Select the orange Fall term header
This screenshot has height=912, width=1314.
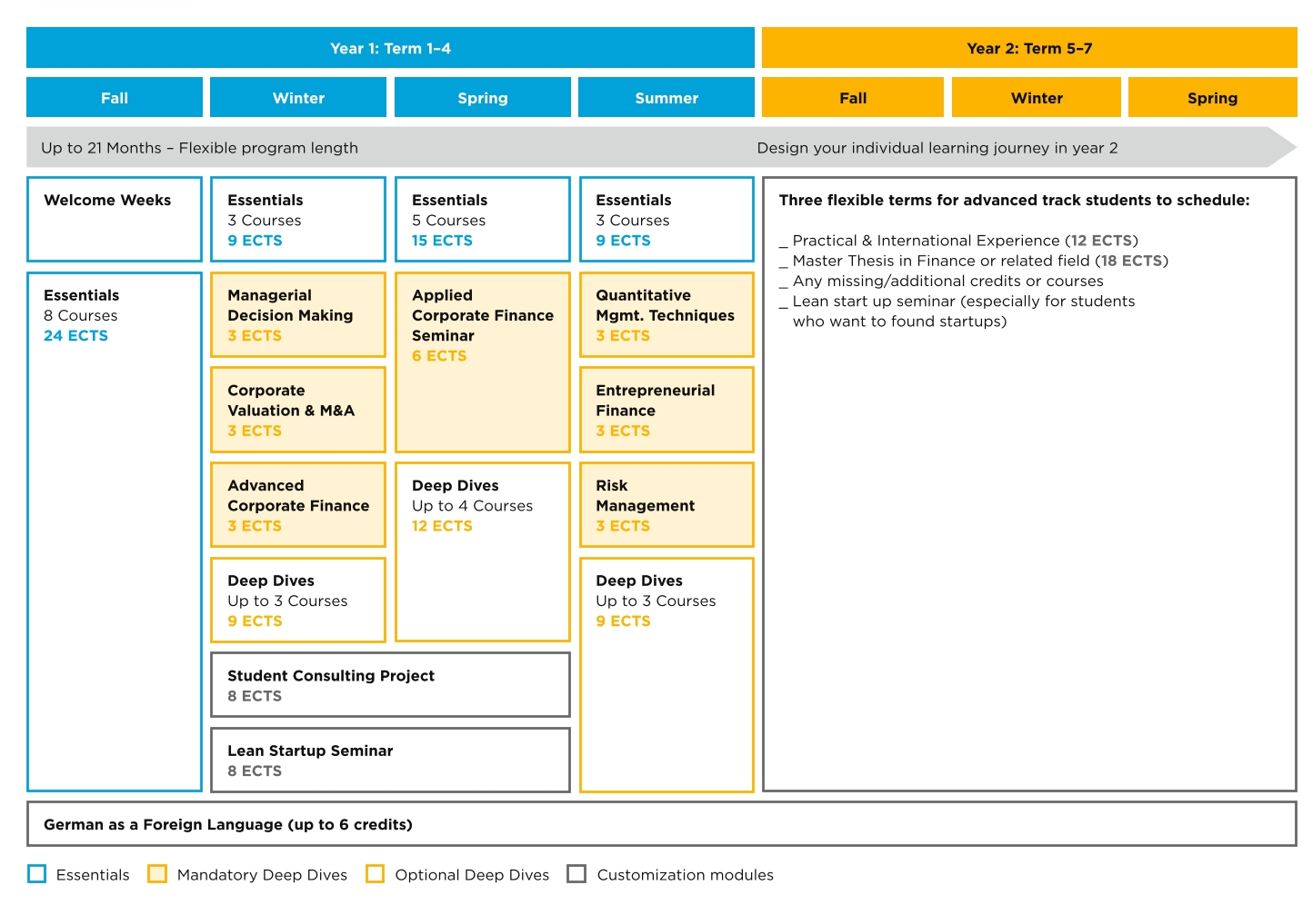pos(853,98)
